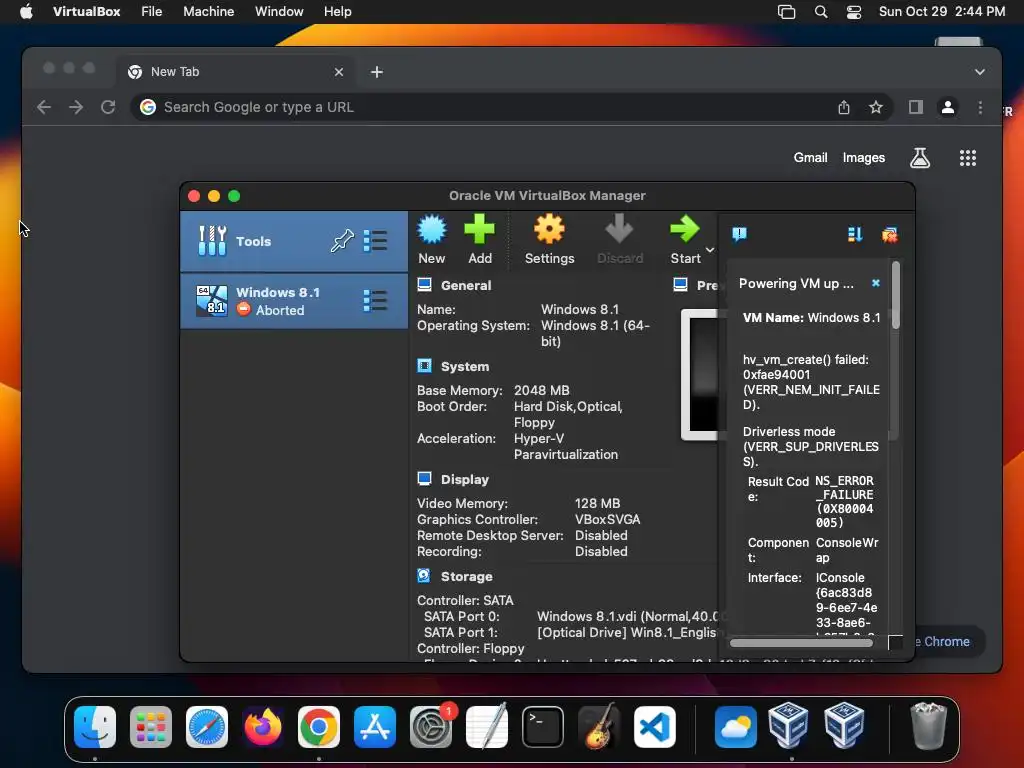This screenshot has height=768, width=1024.
Task: Open Visual Studio Code from the Dock
Action: [x=654, y=726]
